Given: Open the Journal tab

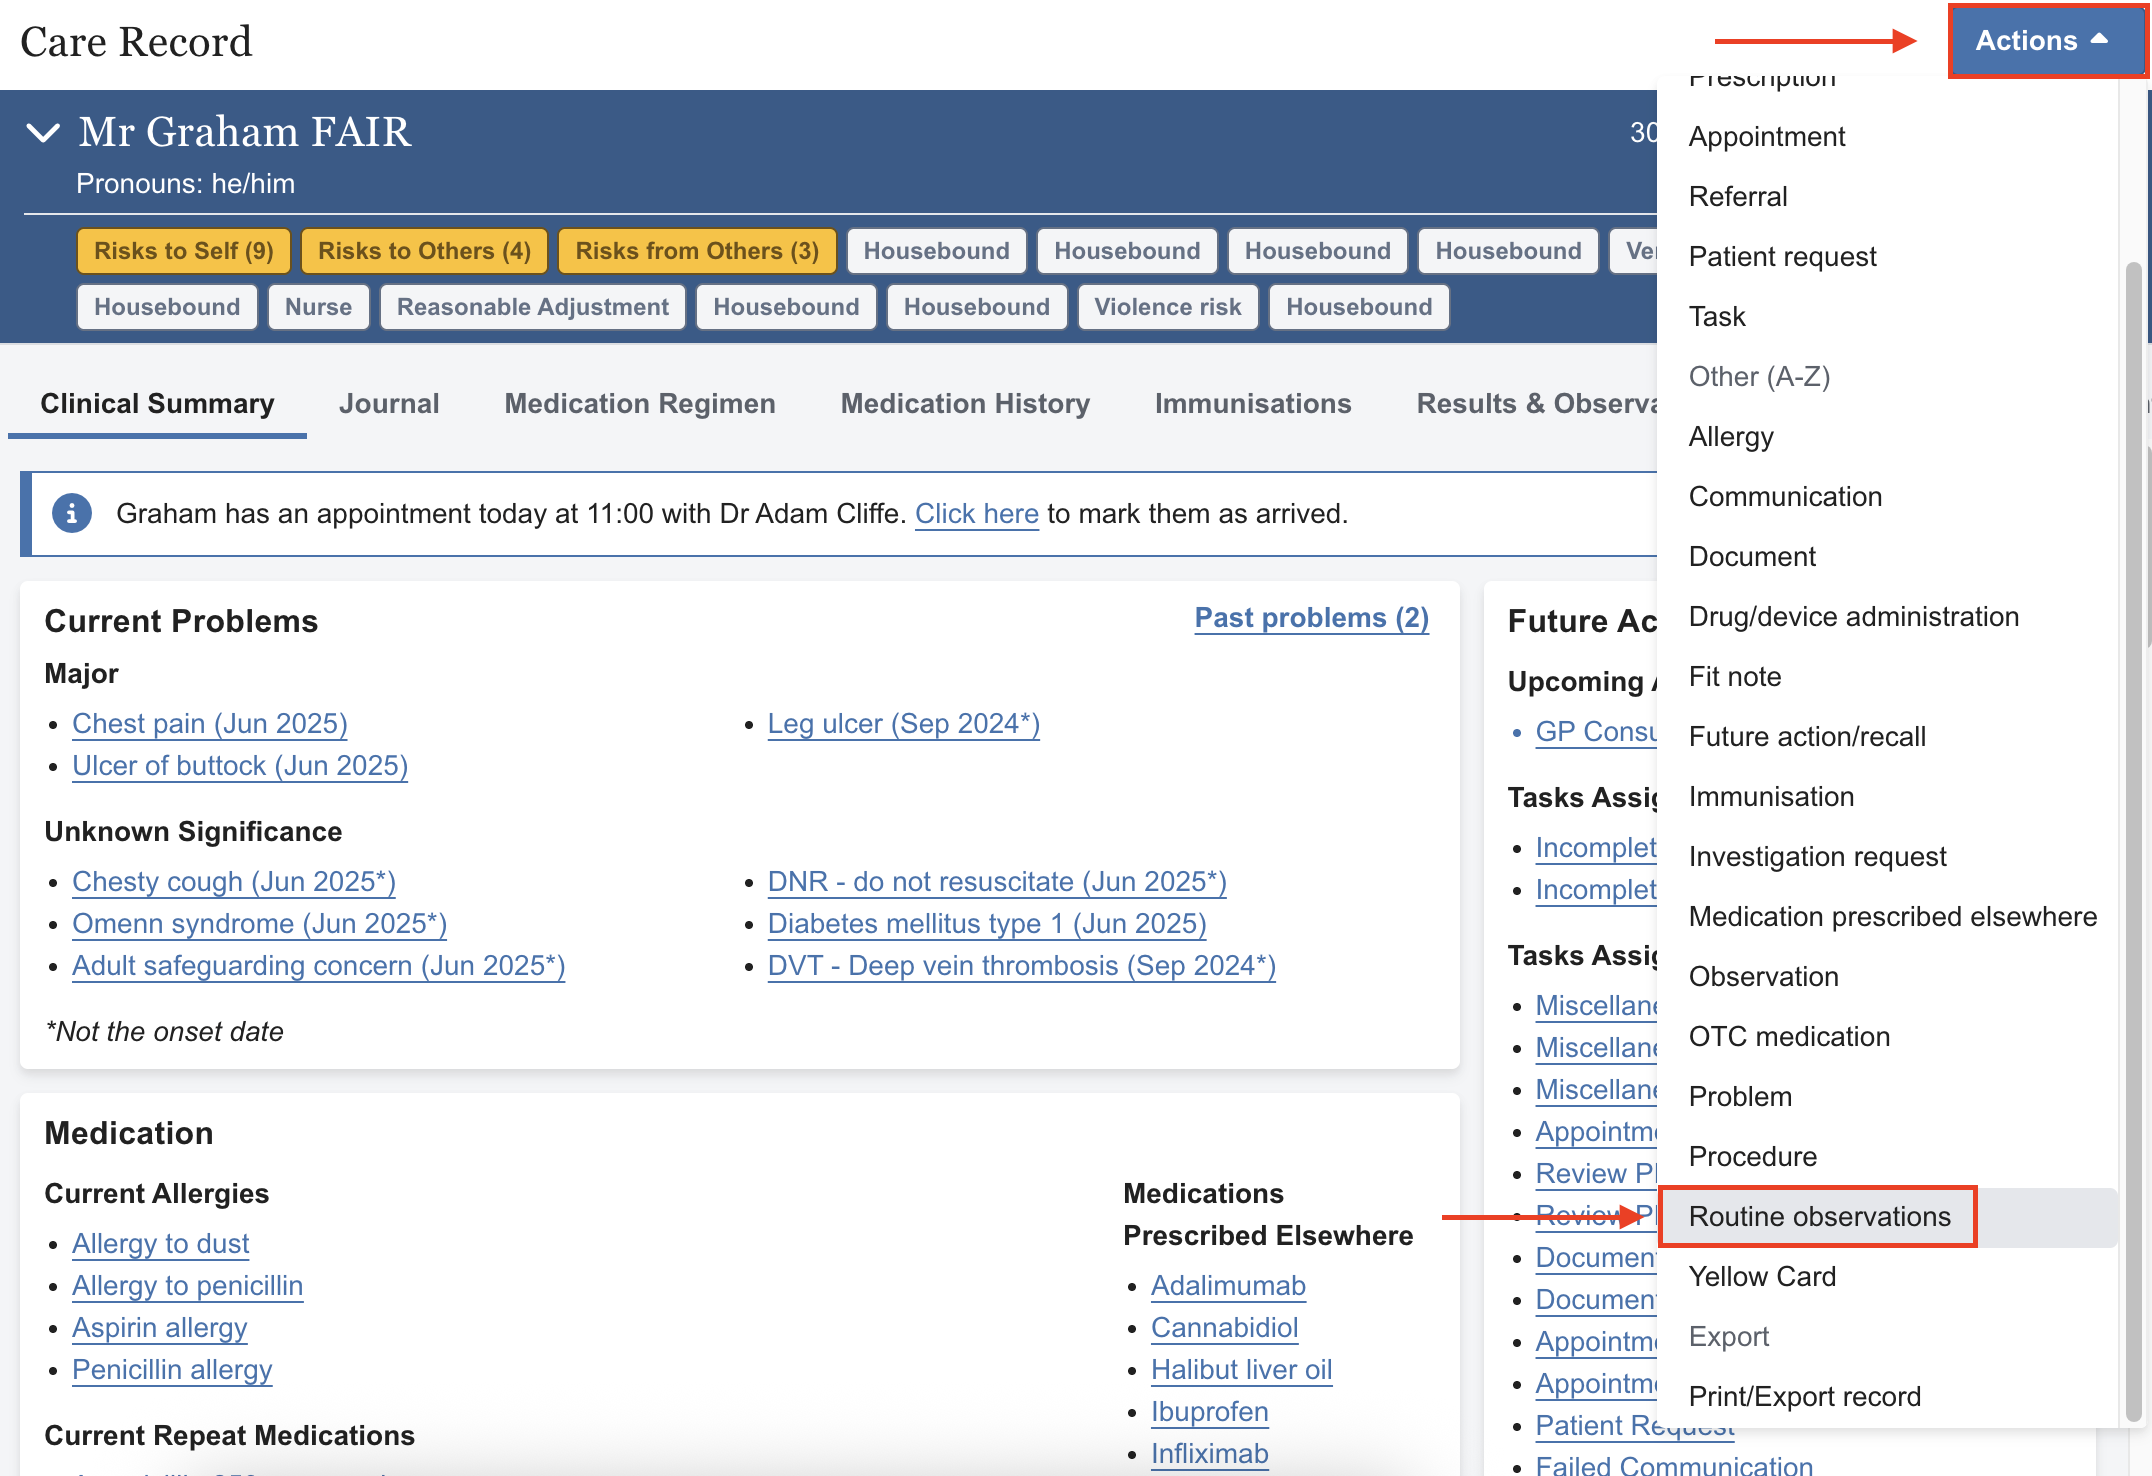Looking at the screenshot, I should coord(388,403).
